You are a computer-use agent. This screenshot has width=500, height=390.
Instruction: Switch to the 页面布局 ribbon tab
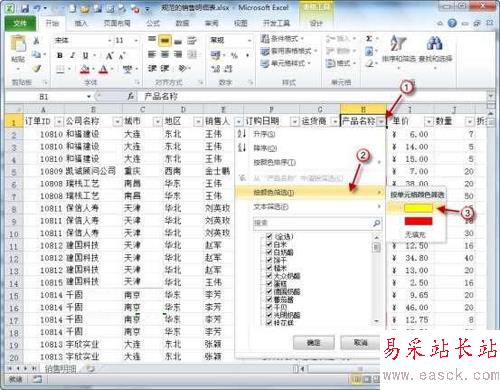pyautogui.click(x=117, y=23)
